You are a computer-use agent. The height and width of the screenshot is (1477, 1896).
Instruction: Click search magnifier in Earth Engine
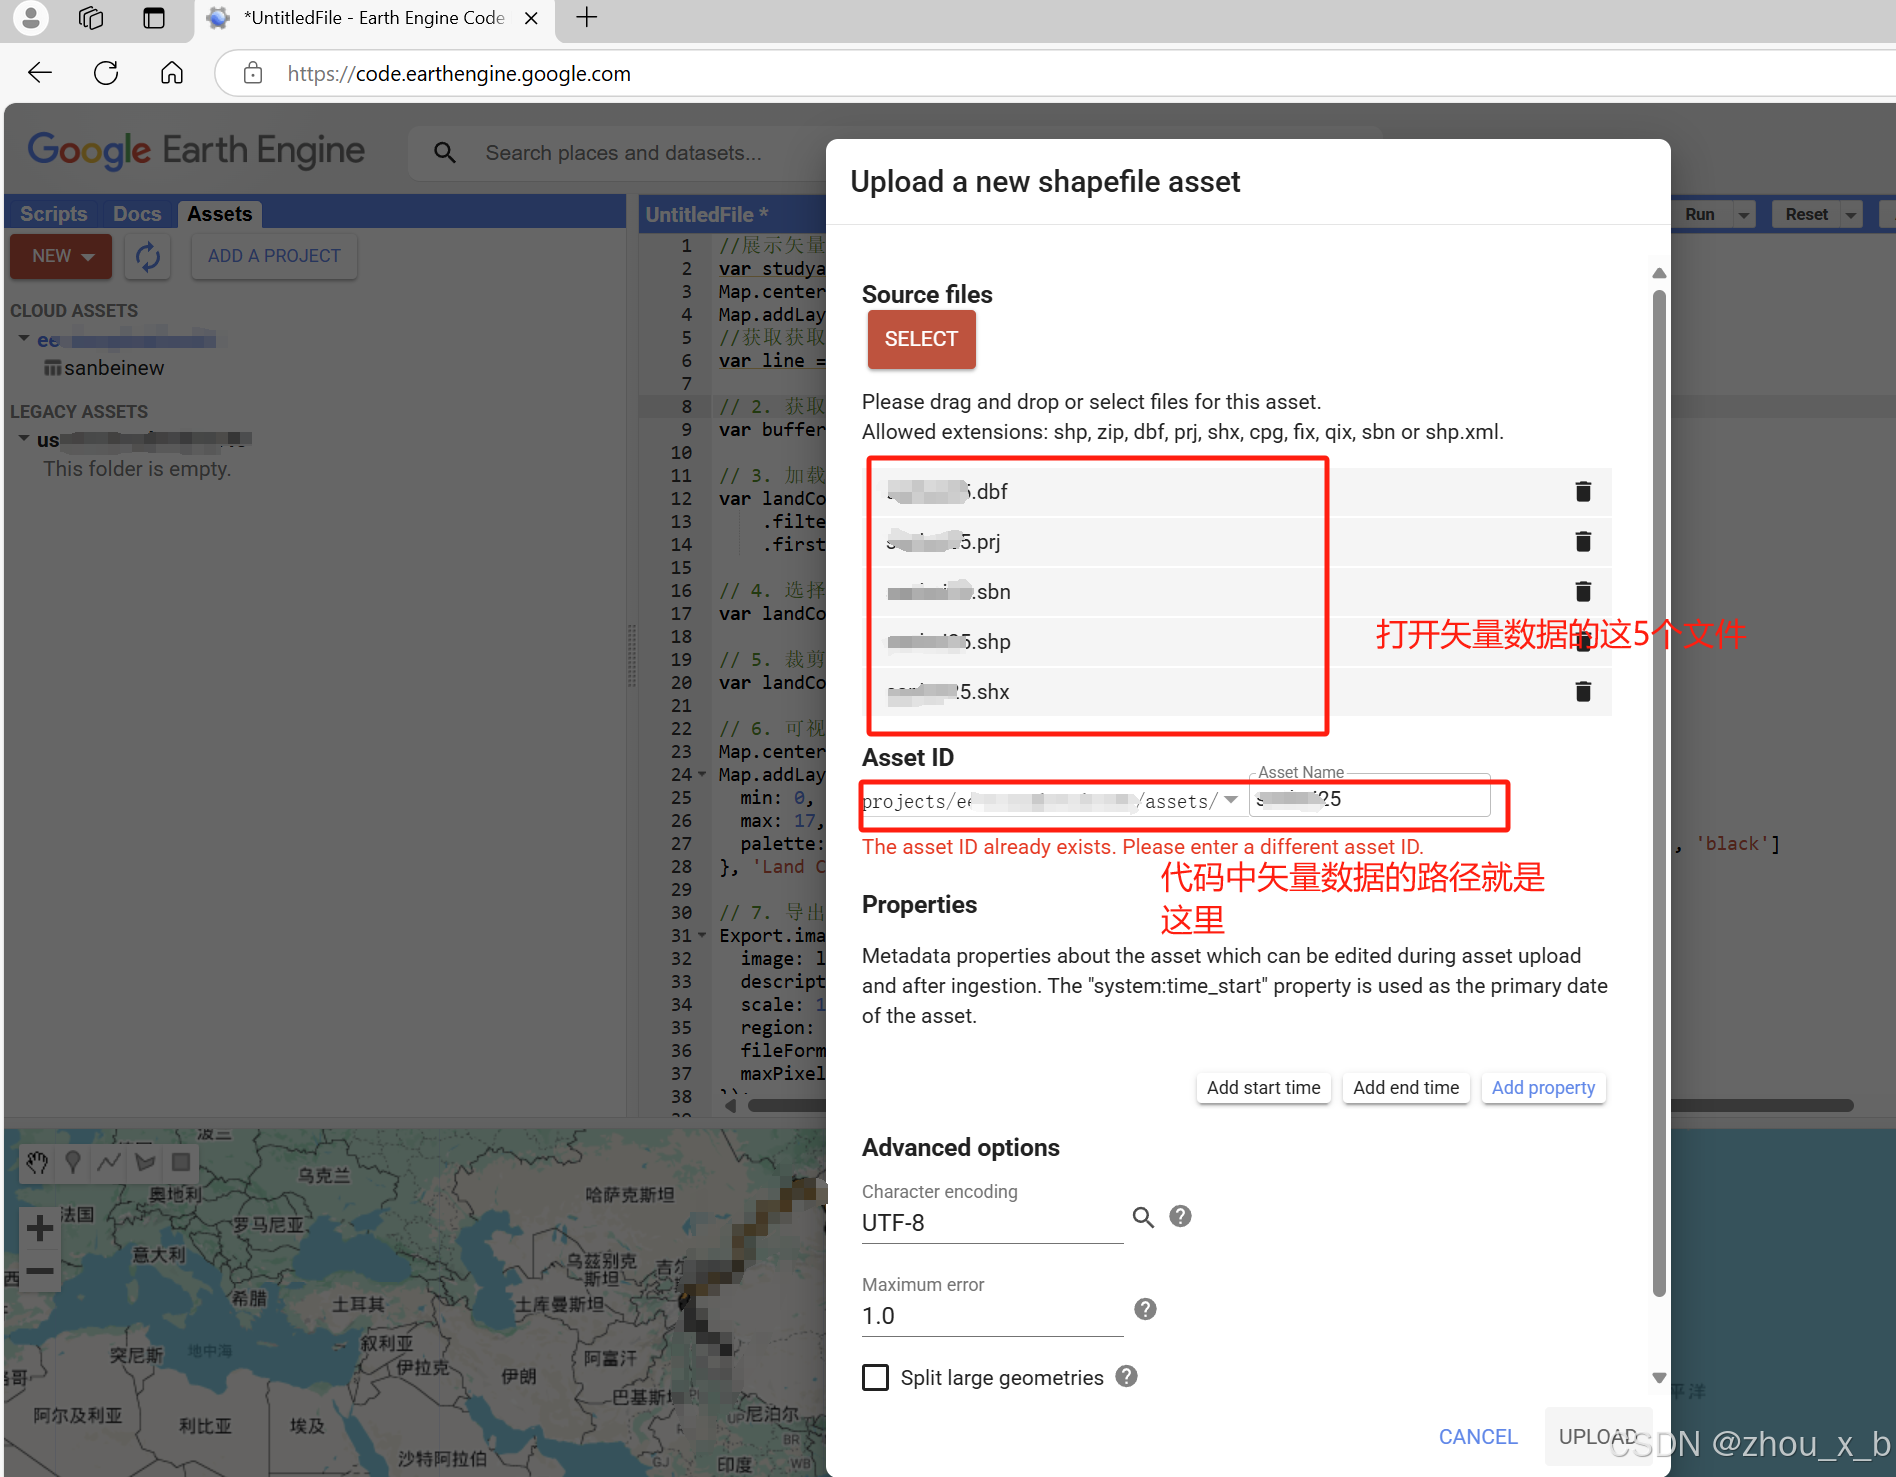point(445,153)
